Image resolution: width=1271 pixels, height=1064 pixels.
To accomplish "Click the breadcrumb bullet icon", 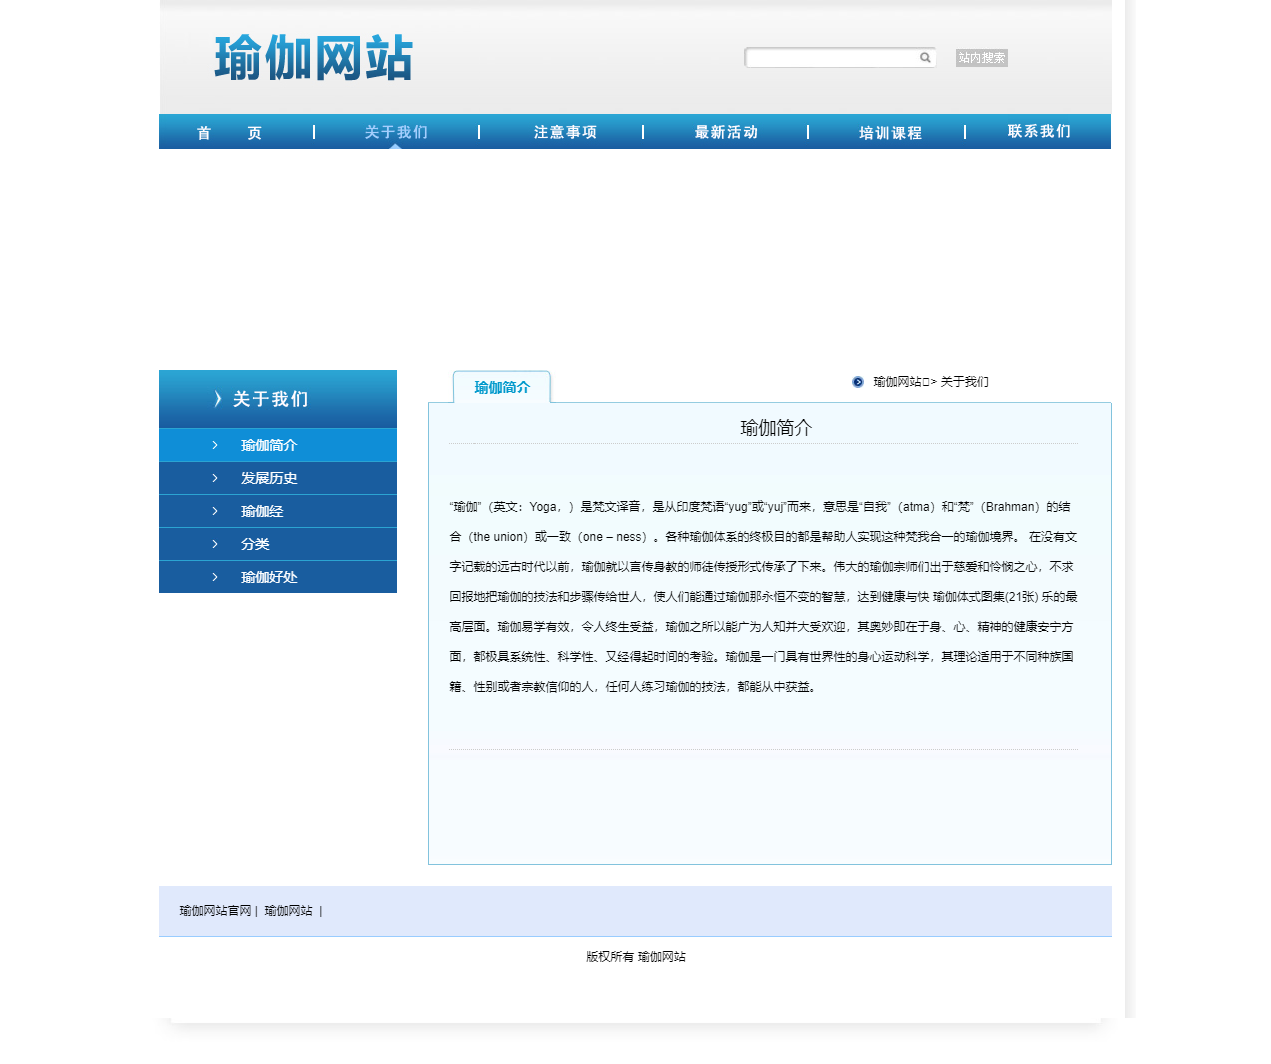I will (858, 382).
